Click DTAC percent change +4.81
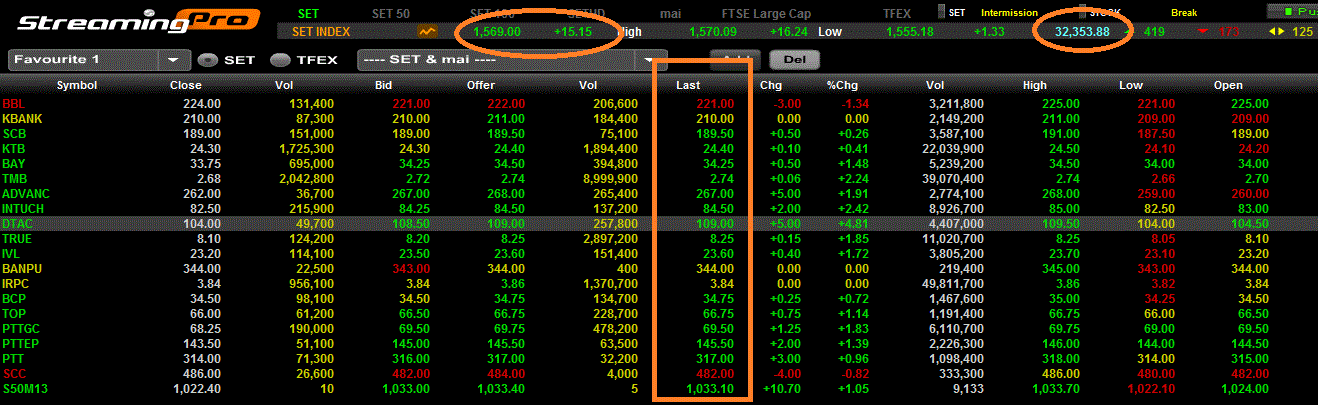This screenshot has height=405, width=1318. point(852,224)
